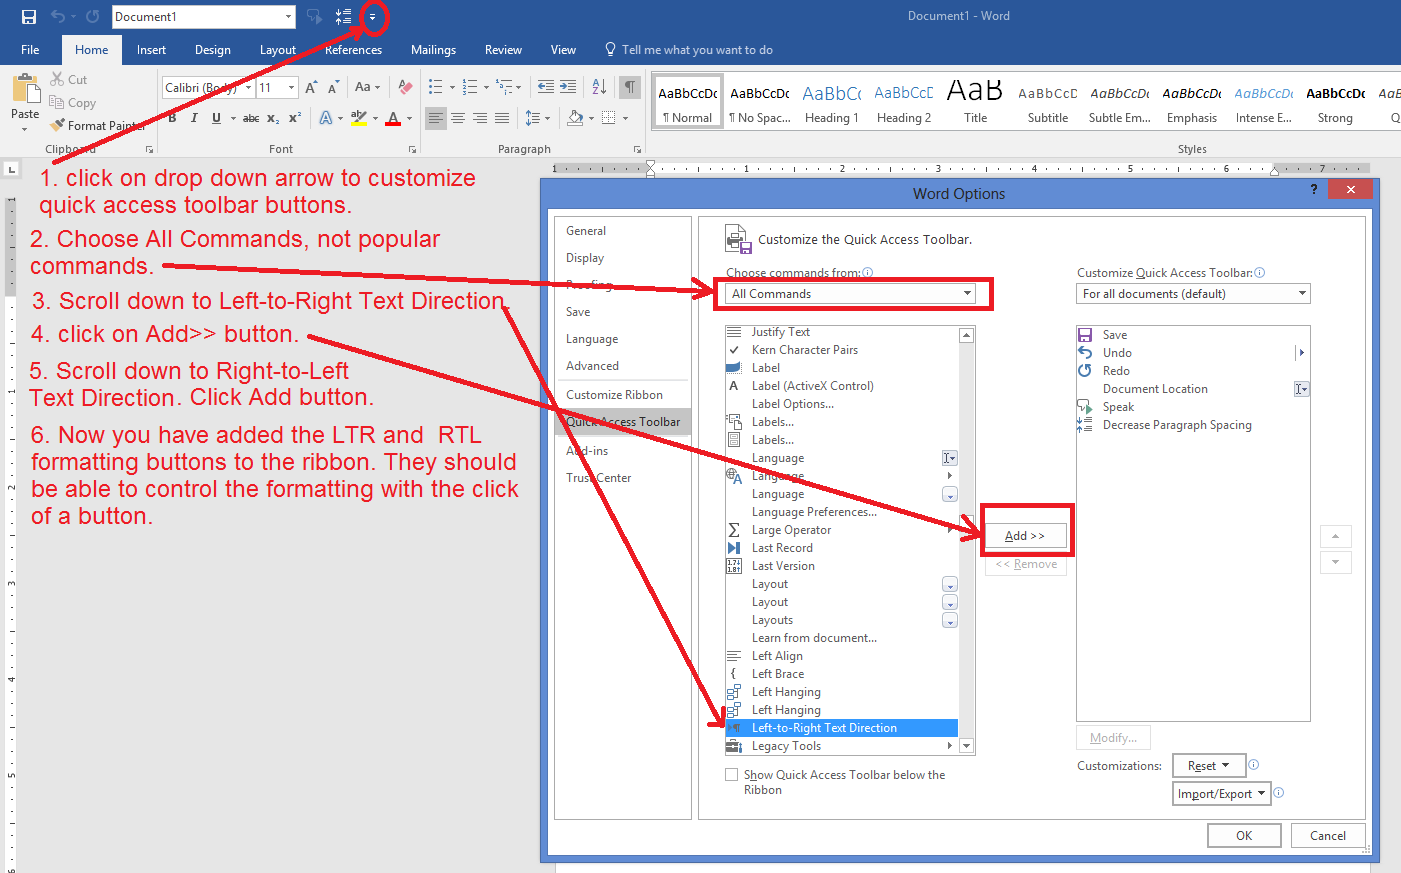Toggle Italic formatting

tap(194, 118)
